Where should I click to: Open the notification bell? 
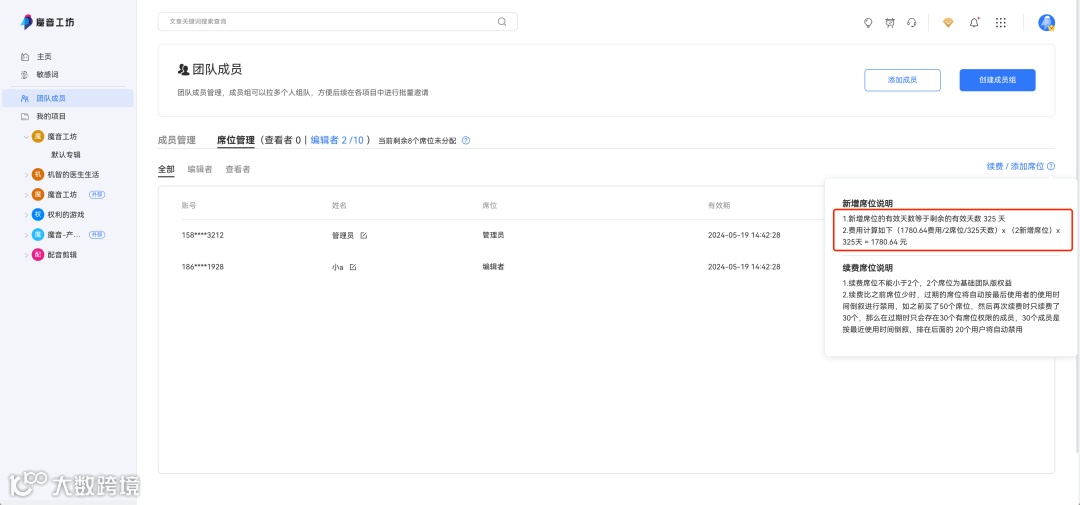pyautogui.click(x=974, y=23)
